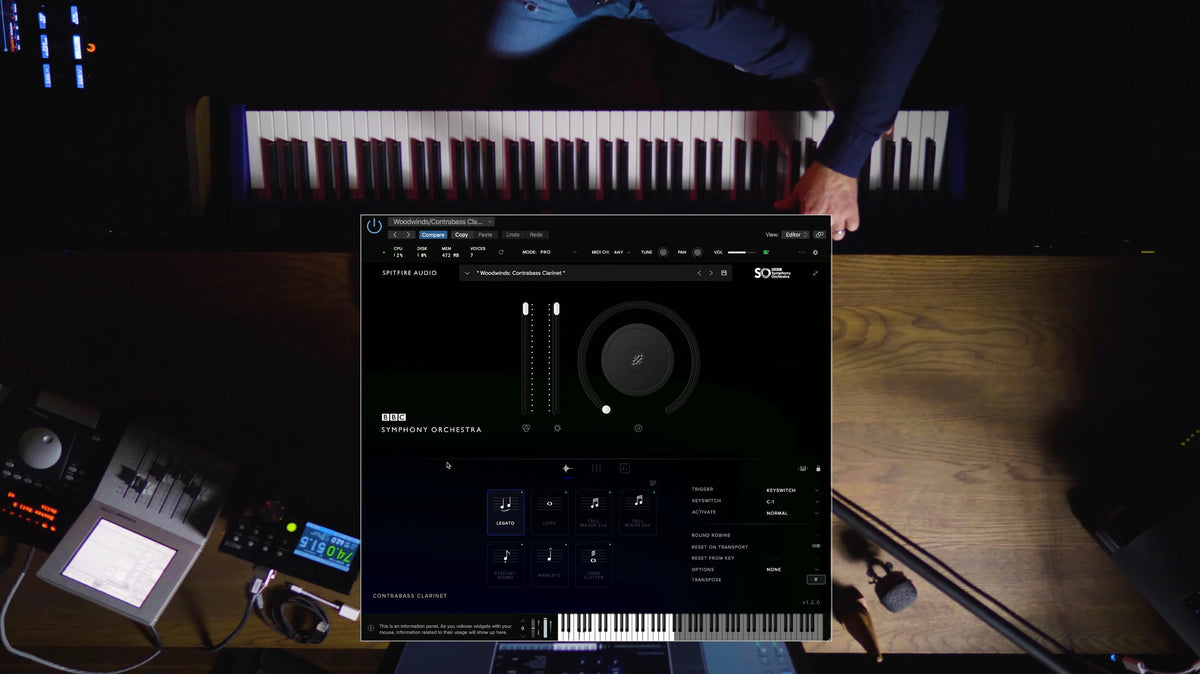The image size is (1200, 674).
Task: Pick the Staccatissimo articulation
Action: pyautogui.click(x=505, y=564)
